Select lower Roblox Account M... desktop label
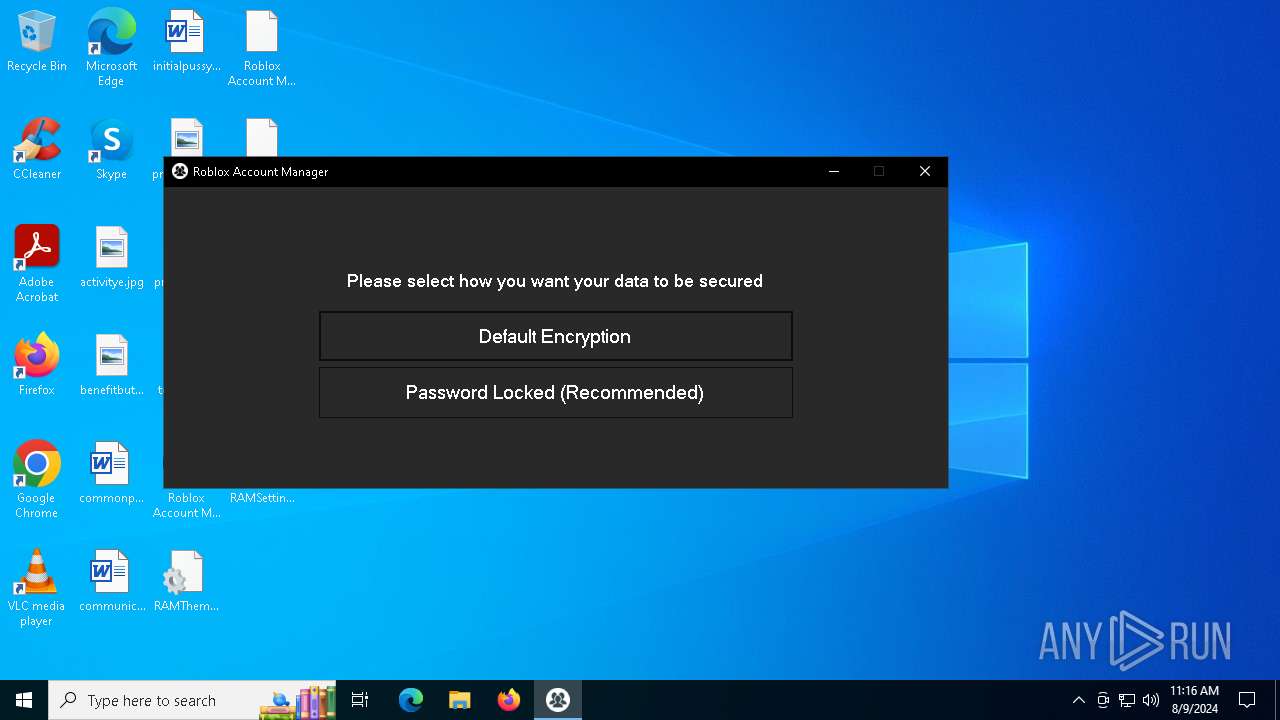The width and height of the screenshot is (1280, 720). pyautogui.click(x=186, y=505)
